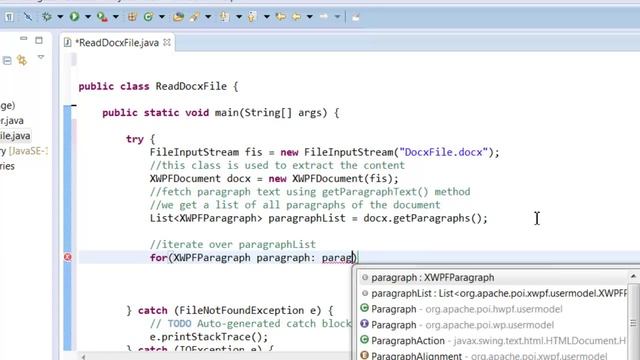
Task: Click the Previous Annotation icon
Action: [x=252, y=17]
